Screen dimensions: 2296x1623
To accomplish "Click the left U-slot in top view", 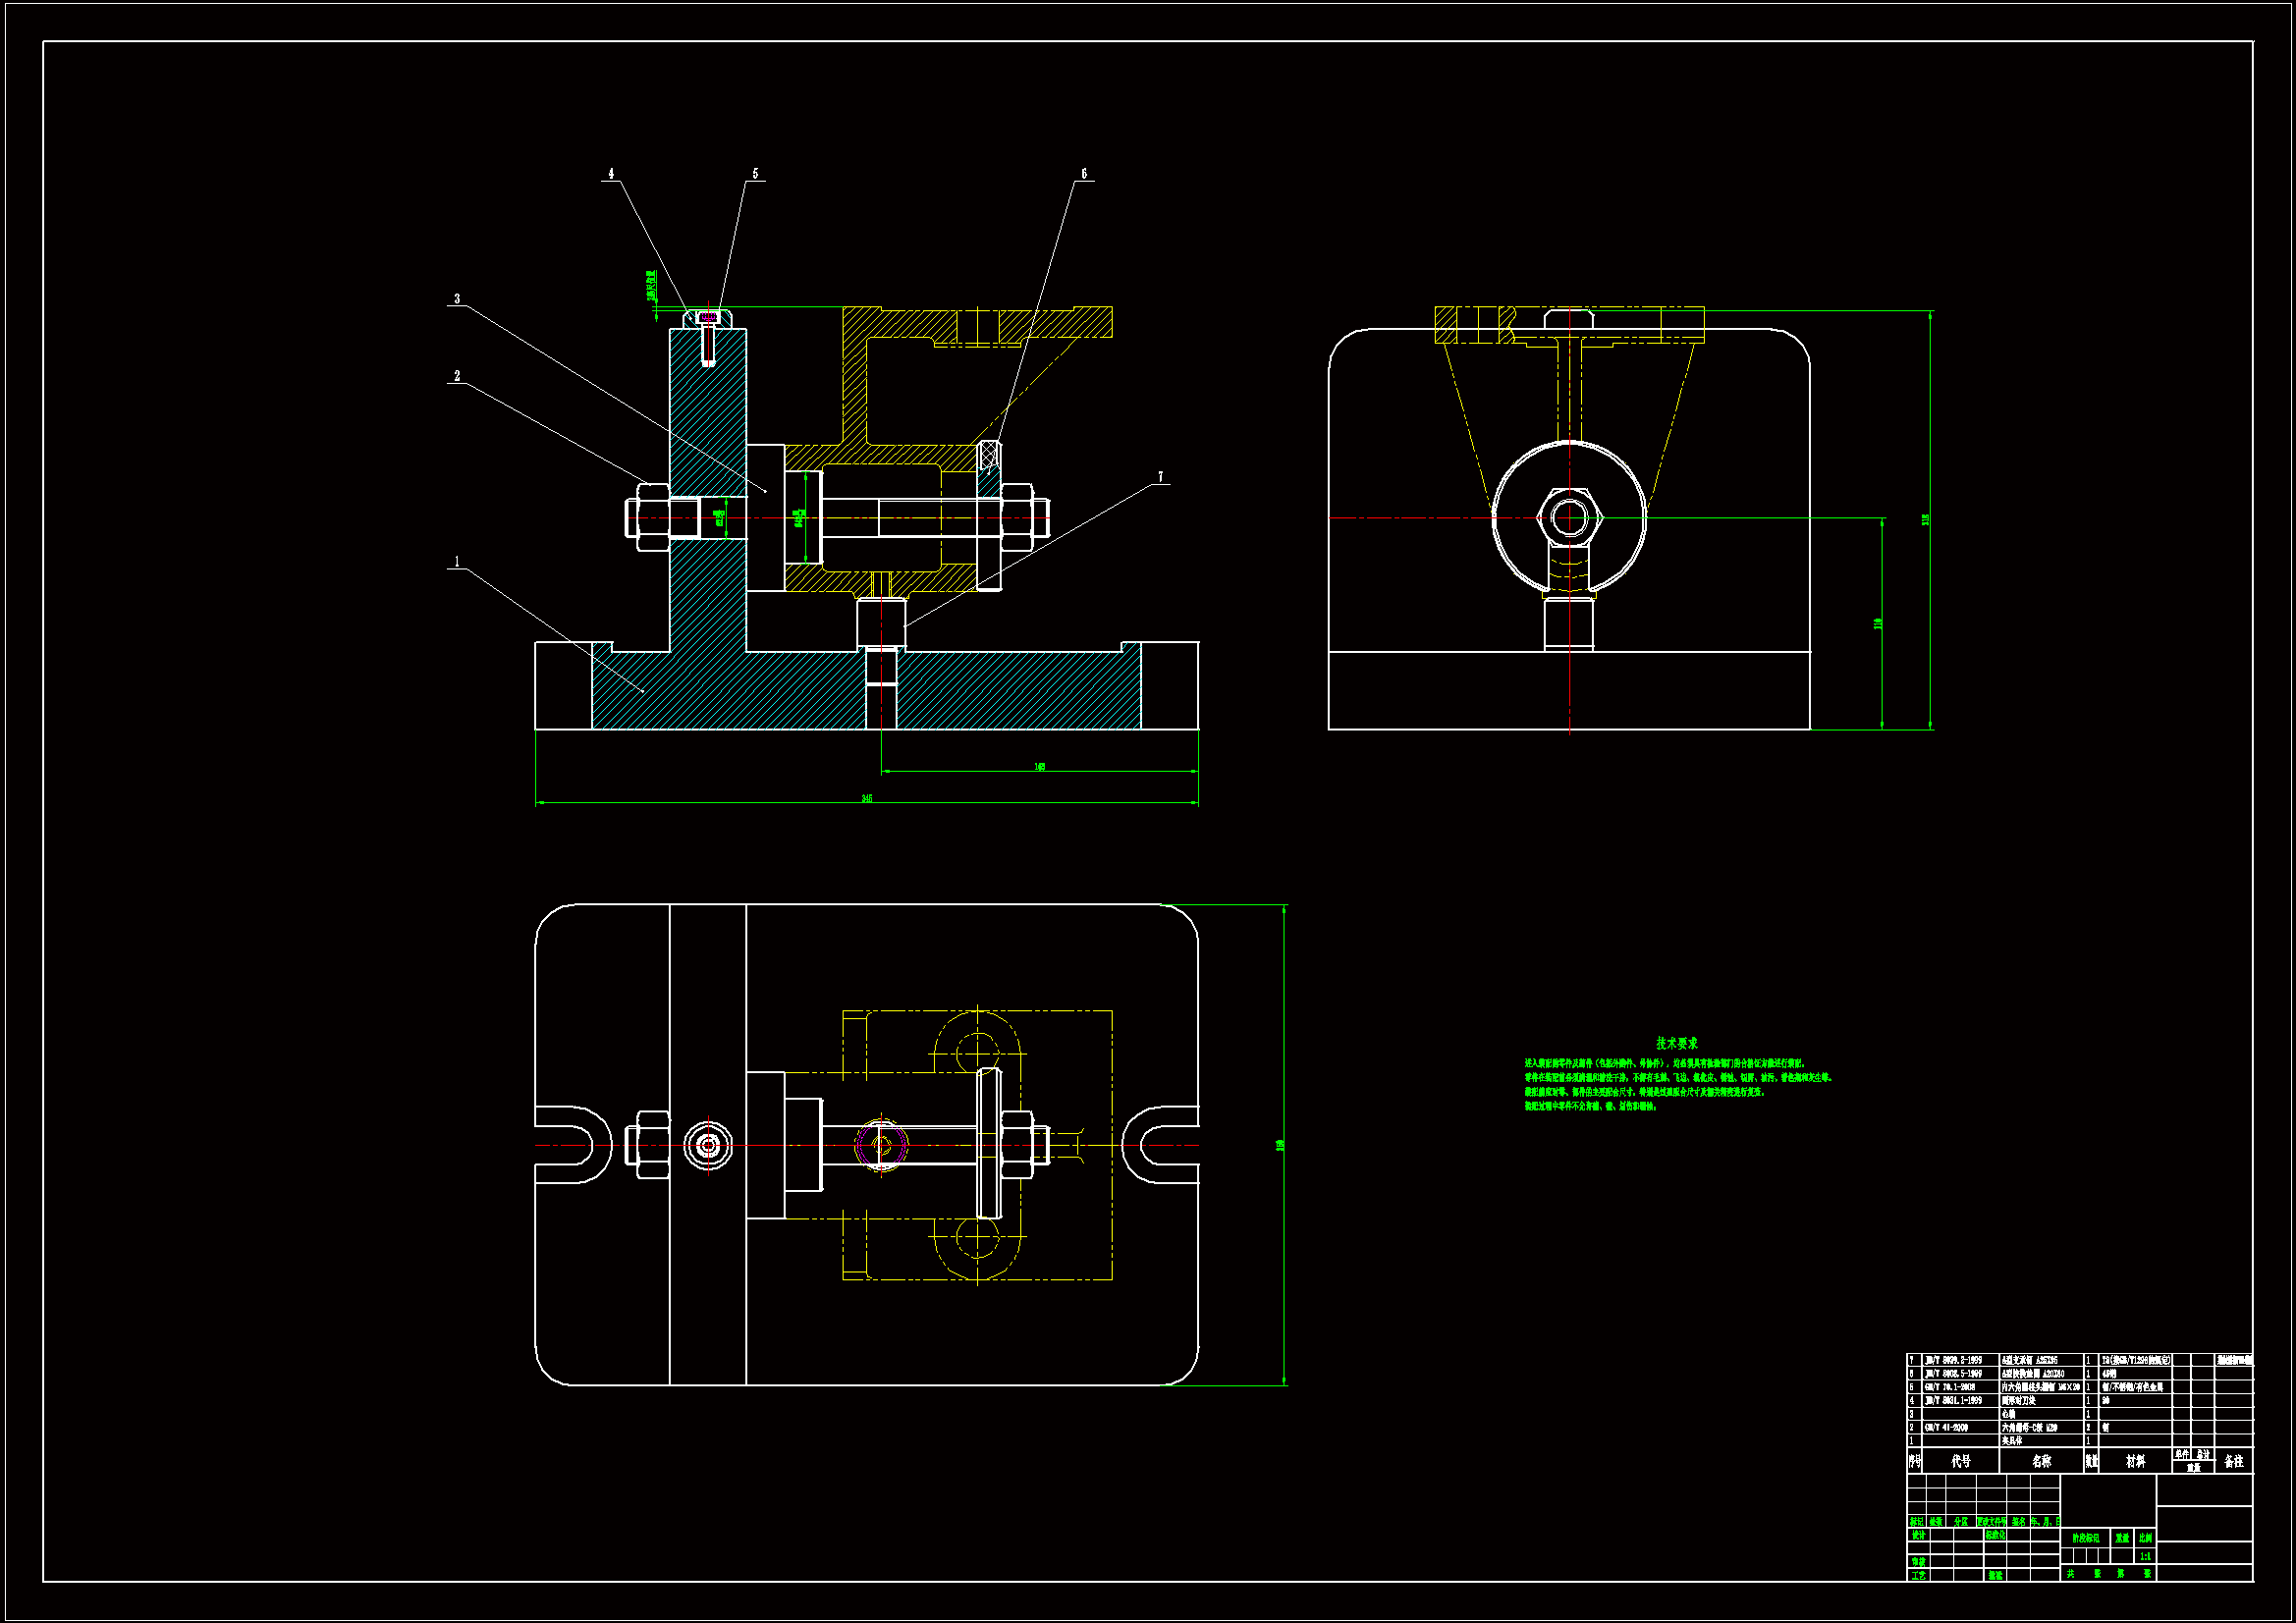I will point(570,1145).
